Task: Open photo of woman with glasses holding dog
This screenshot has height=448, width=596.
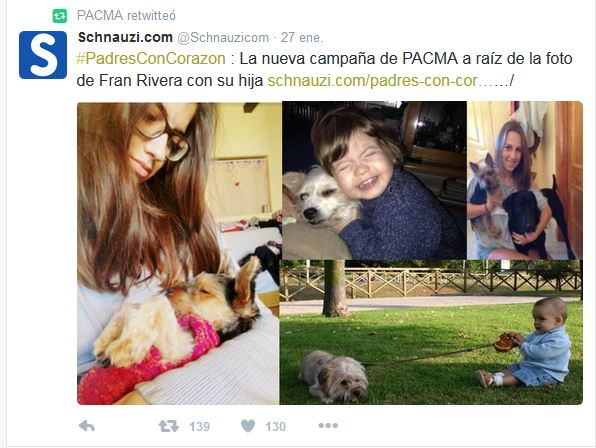Action: point(179,253)
